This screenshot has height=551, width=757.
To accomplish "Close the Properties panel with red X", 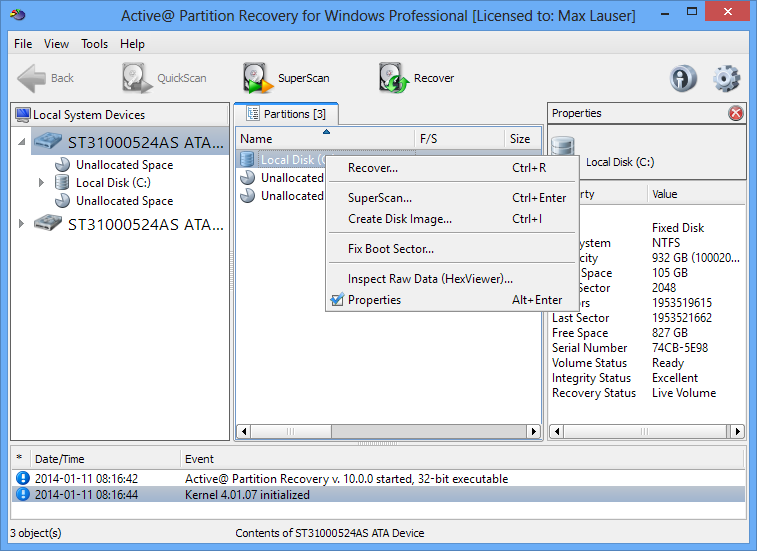I will tap(736, 113).
